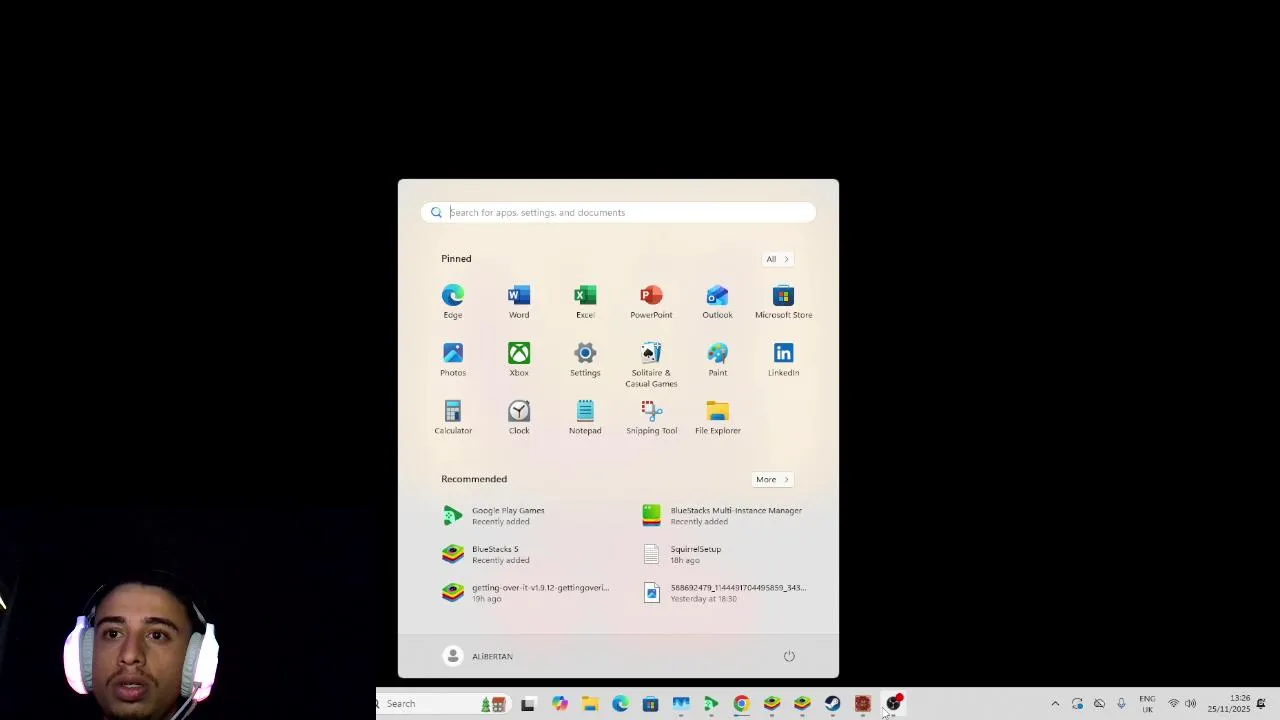Open pinned Microsoft Store app

click(784, 302)
